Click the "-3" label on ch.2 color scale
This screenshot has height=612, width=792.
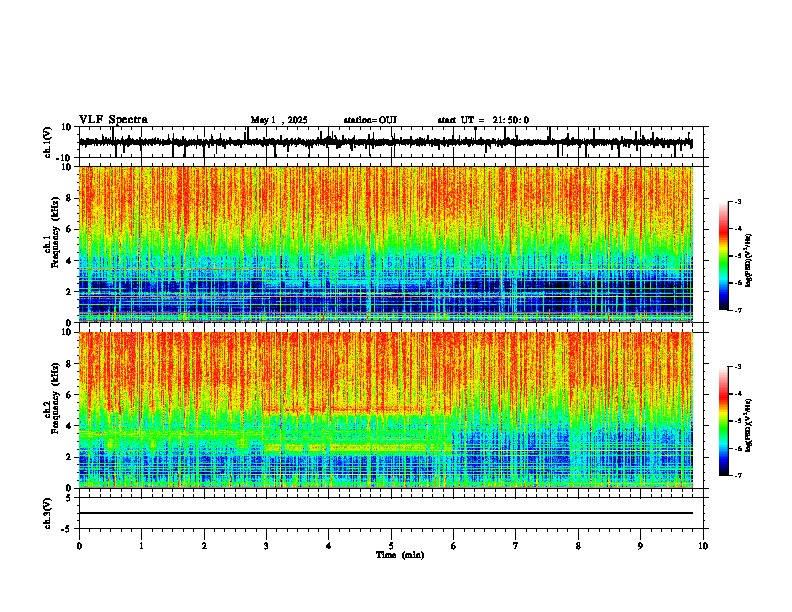coord(737,367)
